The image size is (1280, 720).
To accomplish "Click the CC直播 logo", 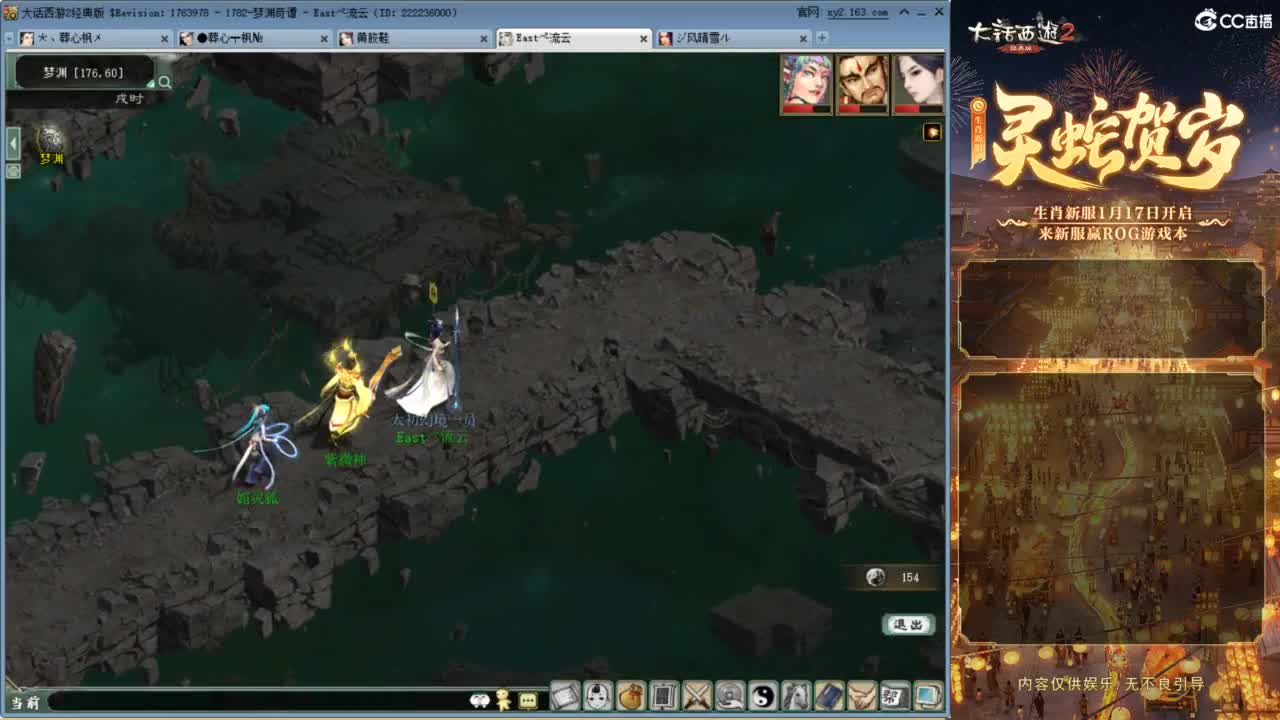I will pyautogui.click(x=1234, y=19).
